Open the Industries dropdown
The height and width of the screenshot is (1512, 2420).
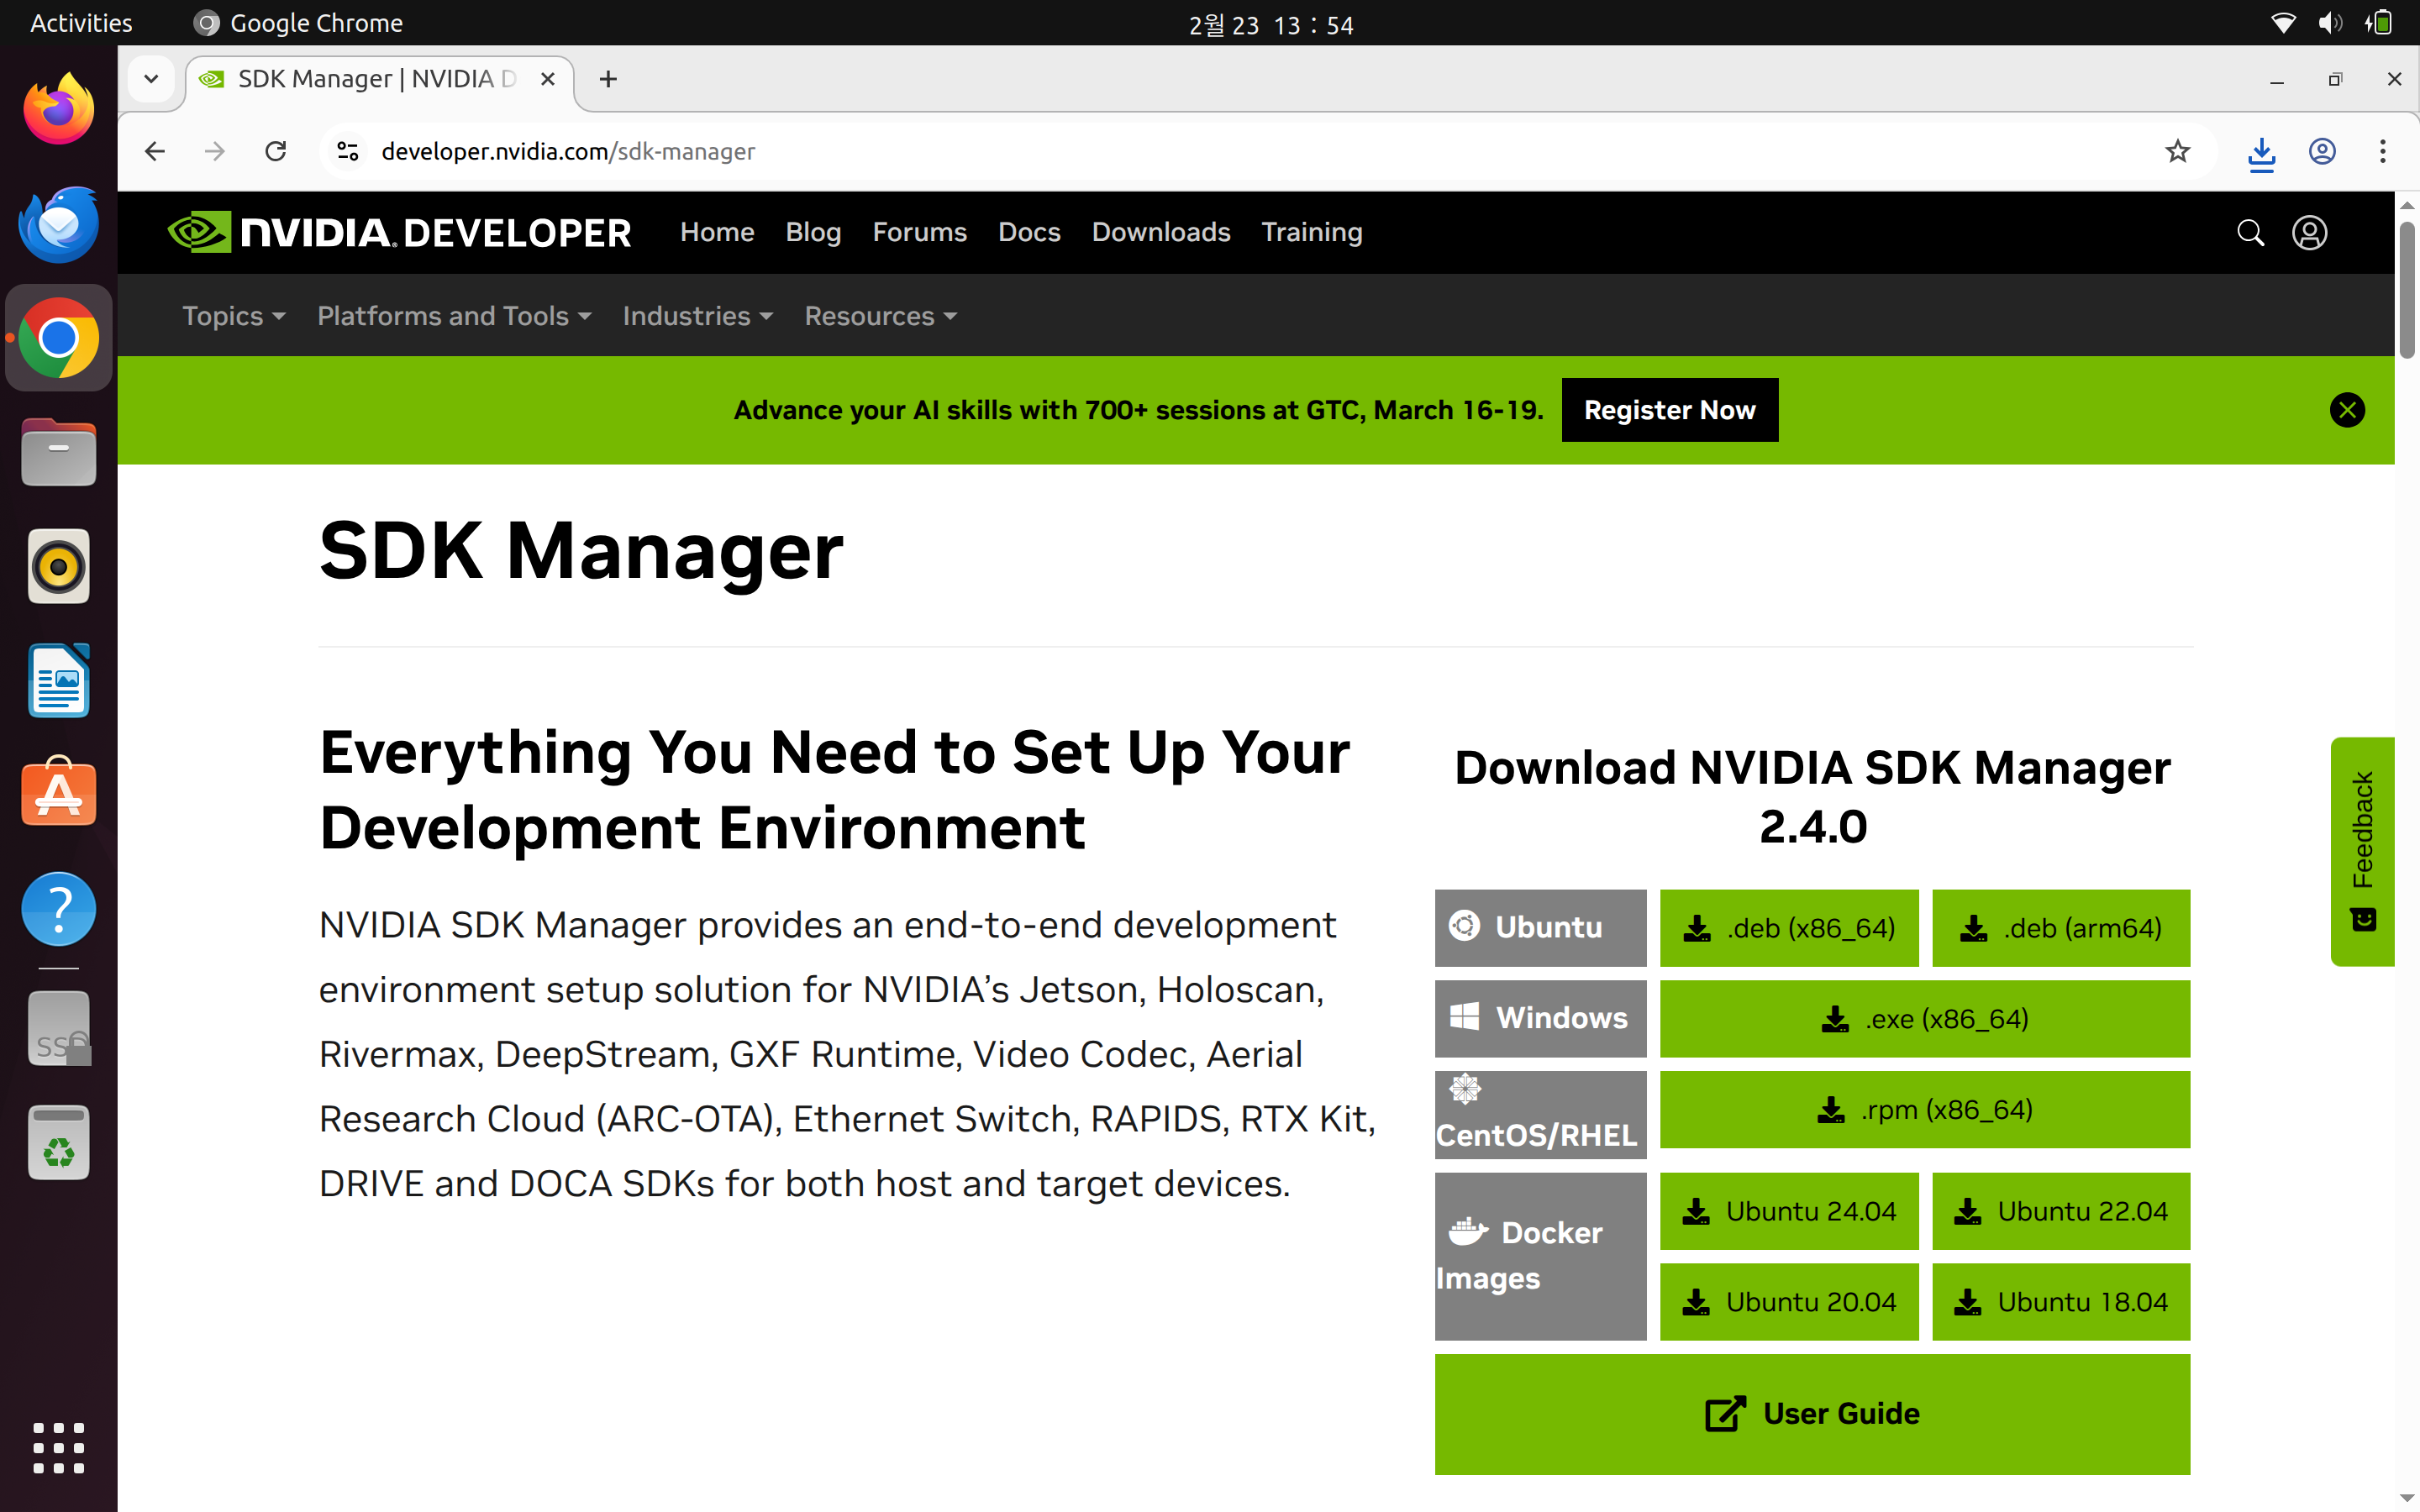(697, 316)
